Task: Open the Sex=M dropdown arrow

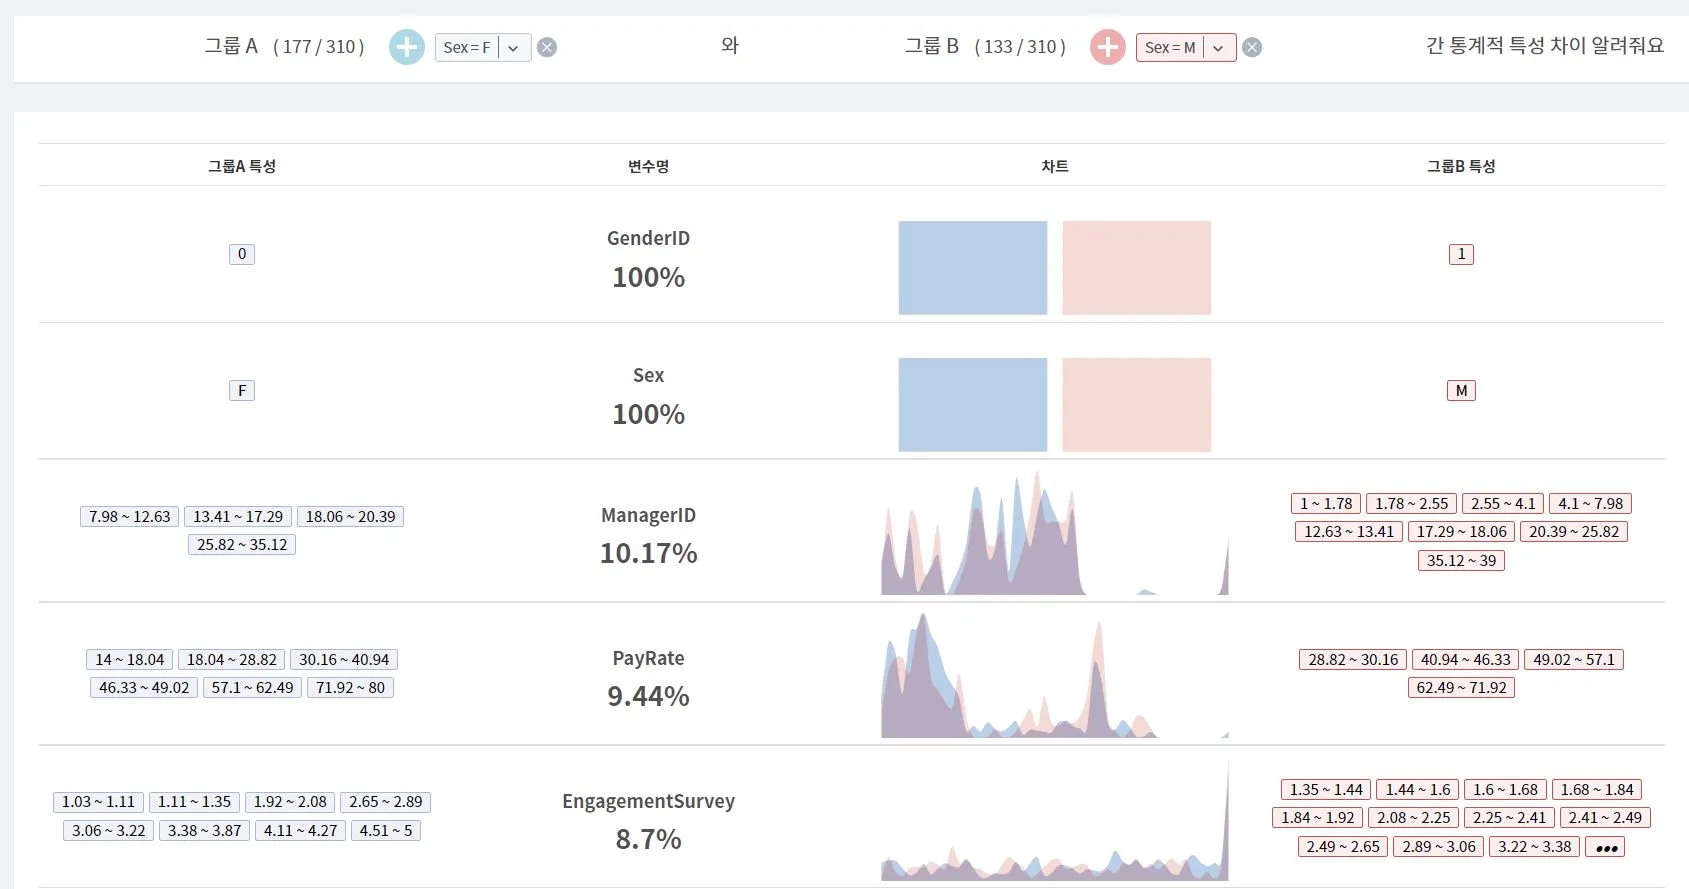Action: (1218, 48)
